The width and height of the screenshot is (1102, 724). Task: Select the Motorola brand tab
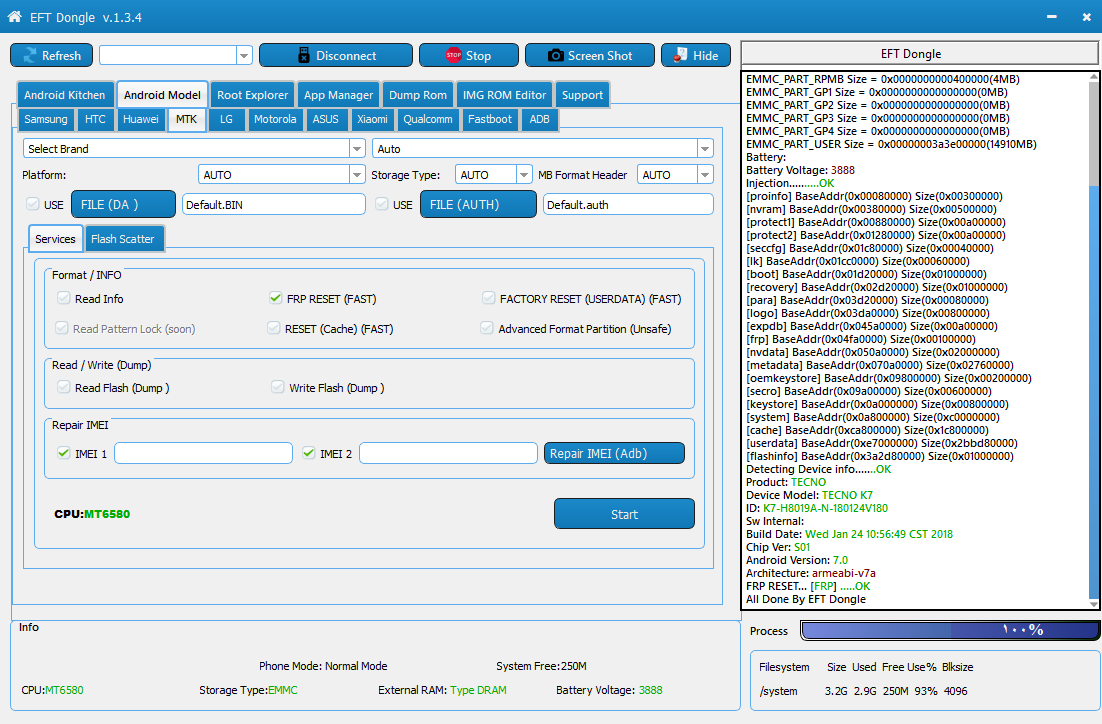[x=275, y=119]
